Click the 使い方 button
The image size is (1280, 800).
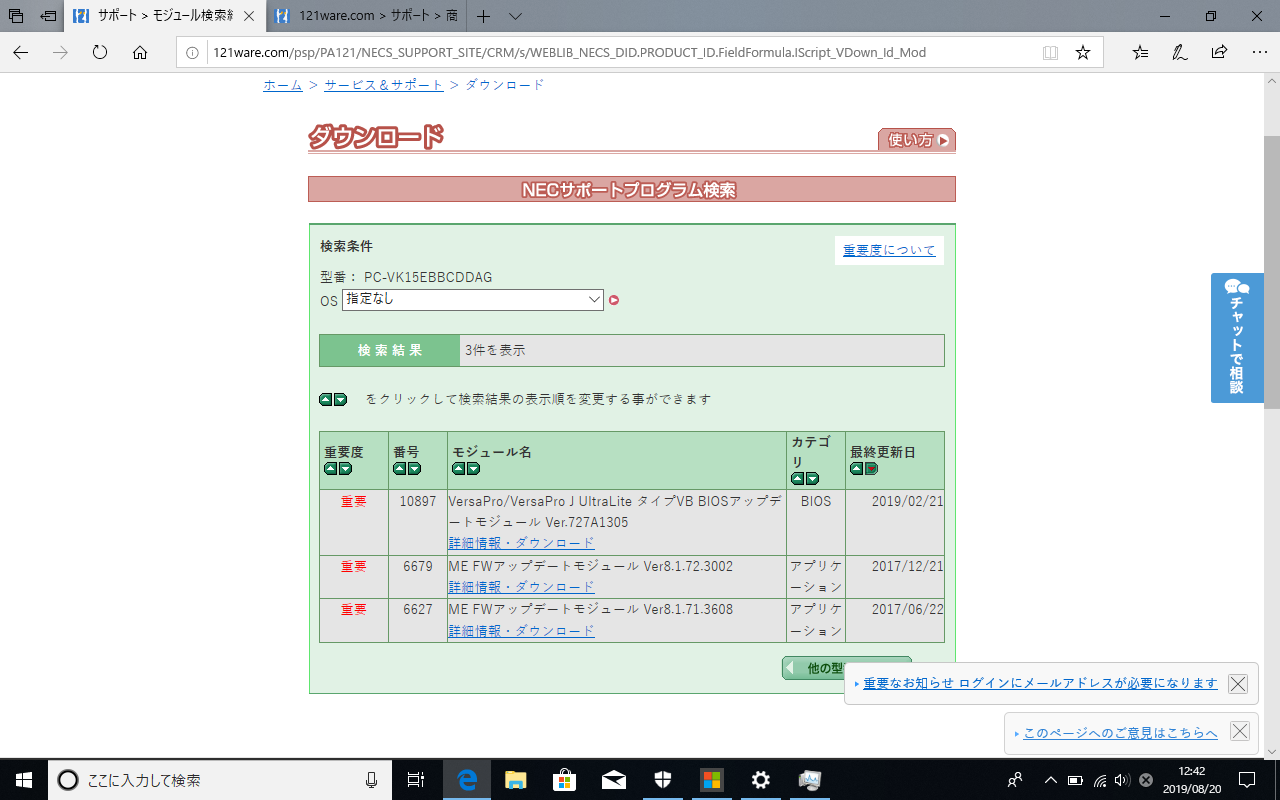(x=917, y=140)
